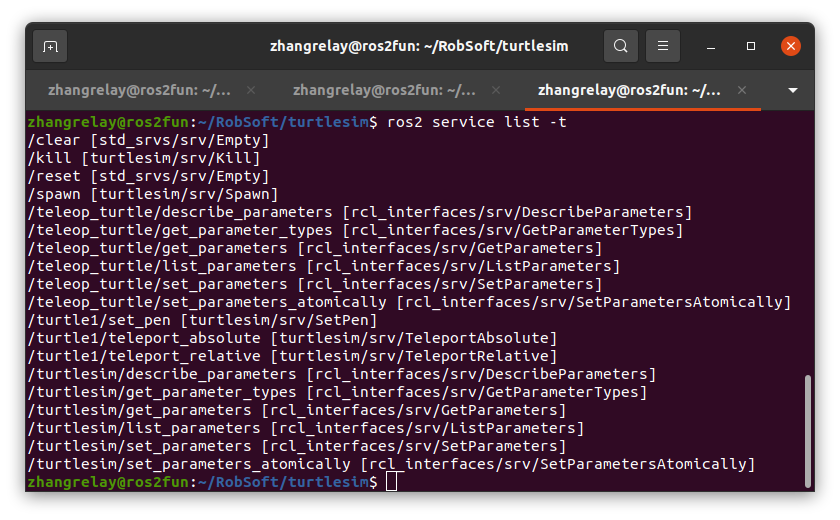Screen dimensions: 840x520
Task: Click the /reset service line
Action: tap(148, 176)
